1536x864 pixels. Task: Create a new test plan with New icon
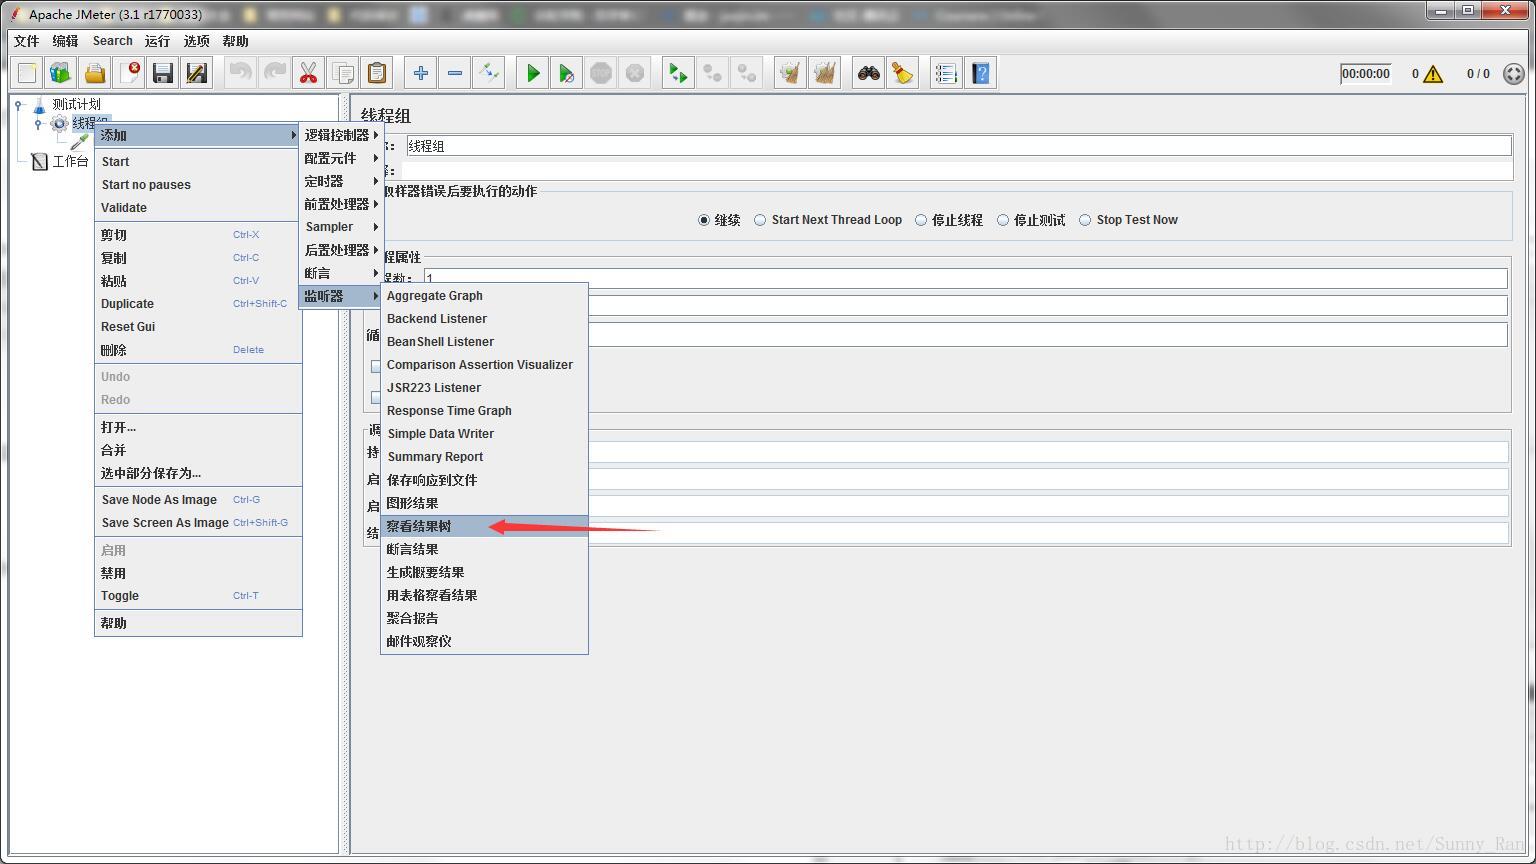(x=27, y=73)
